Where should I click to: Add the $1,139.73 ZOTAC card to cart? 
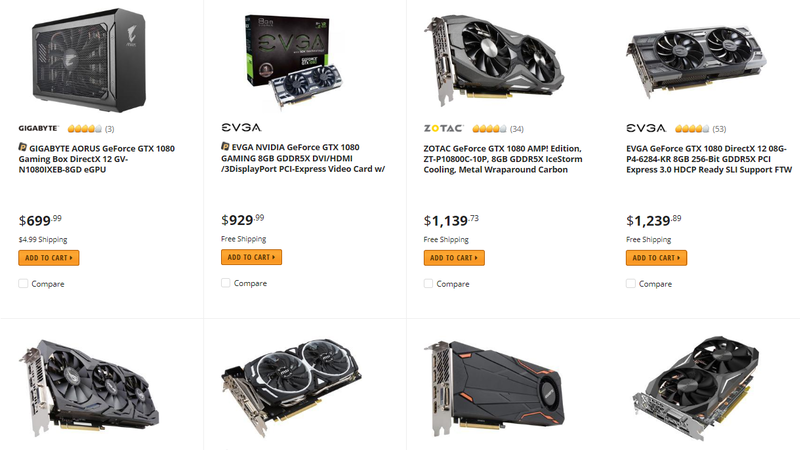pyautogui.click(x=454, y=258)
